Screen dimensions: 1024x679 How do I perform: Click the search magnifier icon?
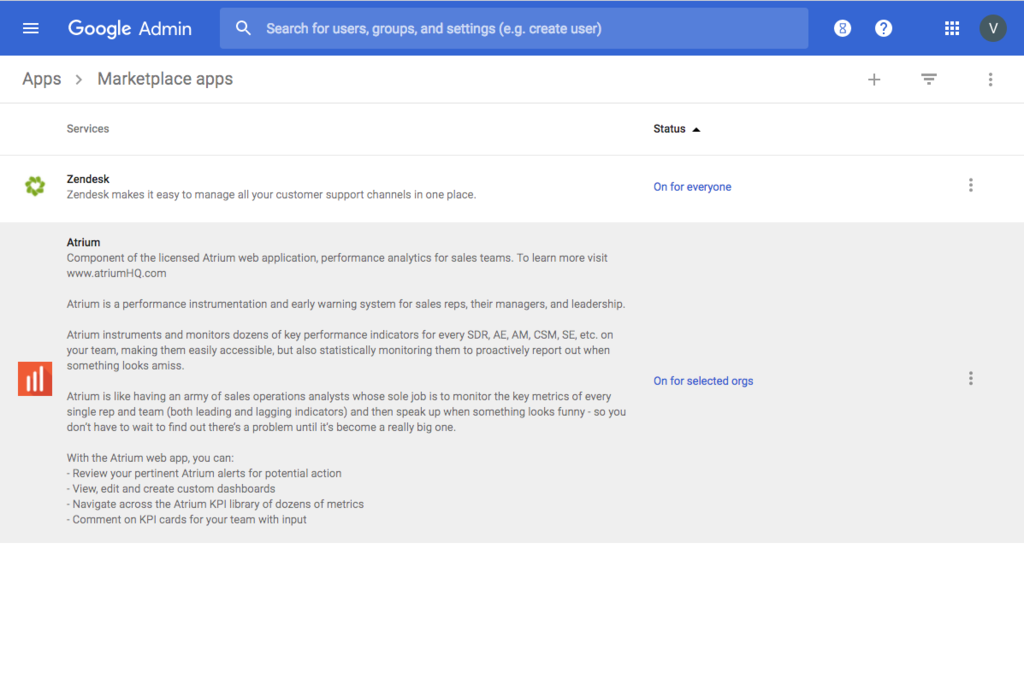click(243, 28)
